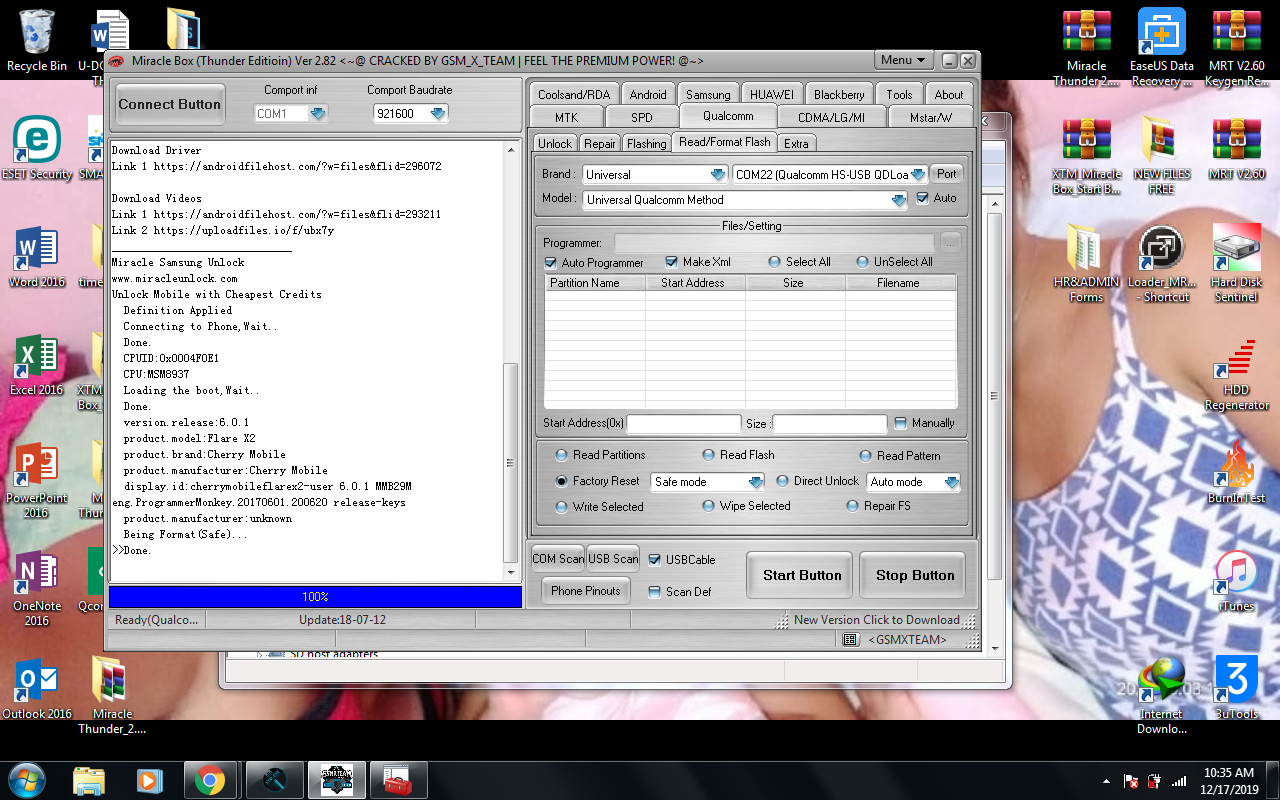Switch to the Samsung tab
Image resolution: width=1280 pixels, height=800 pixels.
click(708, 94)
